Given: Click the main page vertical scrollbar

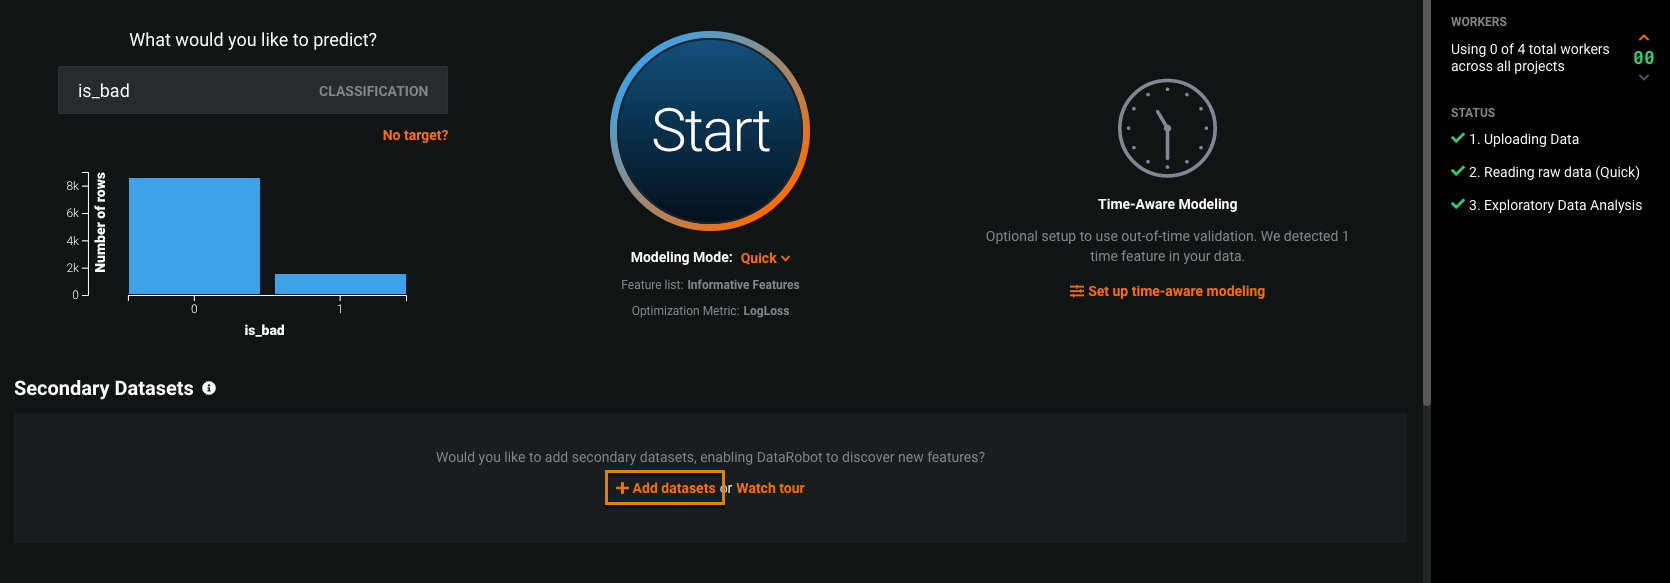Looking at the screenshot, I should tap(1427, 202).
